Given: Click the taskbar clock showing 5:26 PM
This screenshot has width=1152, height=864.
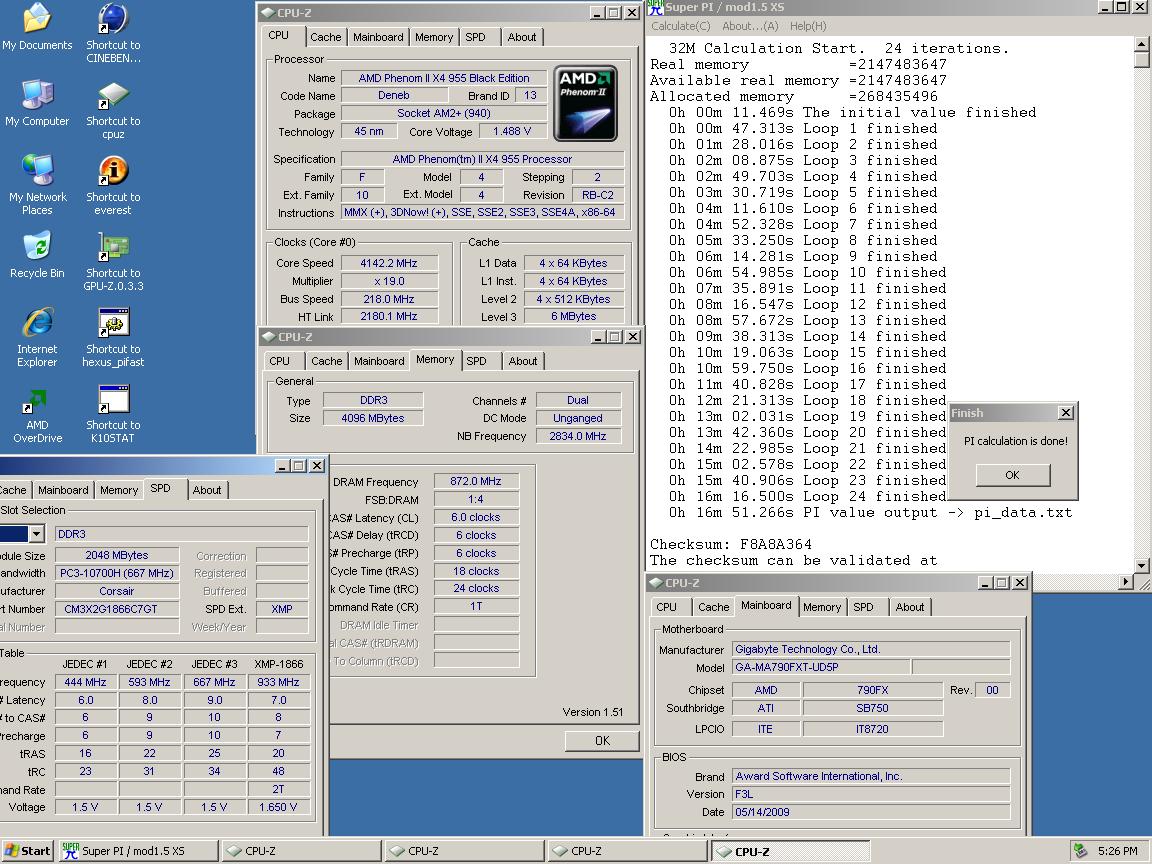Looking at the screenshot, I should click(x=1117, y=851).
